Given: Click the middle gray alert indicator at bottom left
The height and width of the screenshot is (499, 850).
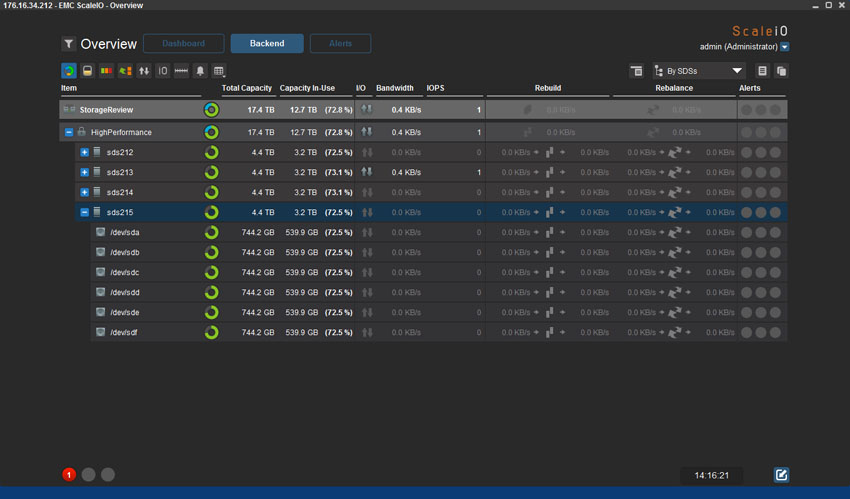Looking at the screenshot, I should (x=88, y=475).
